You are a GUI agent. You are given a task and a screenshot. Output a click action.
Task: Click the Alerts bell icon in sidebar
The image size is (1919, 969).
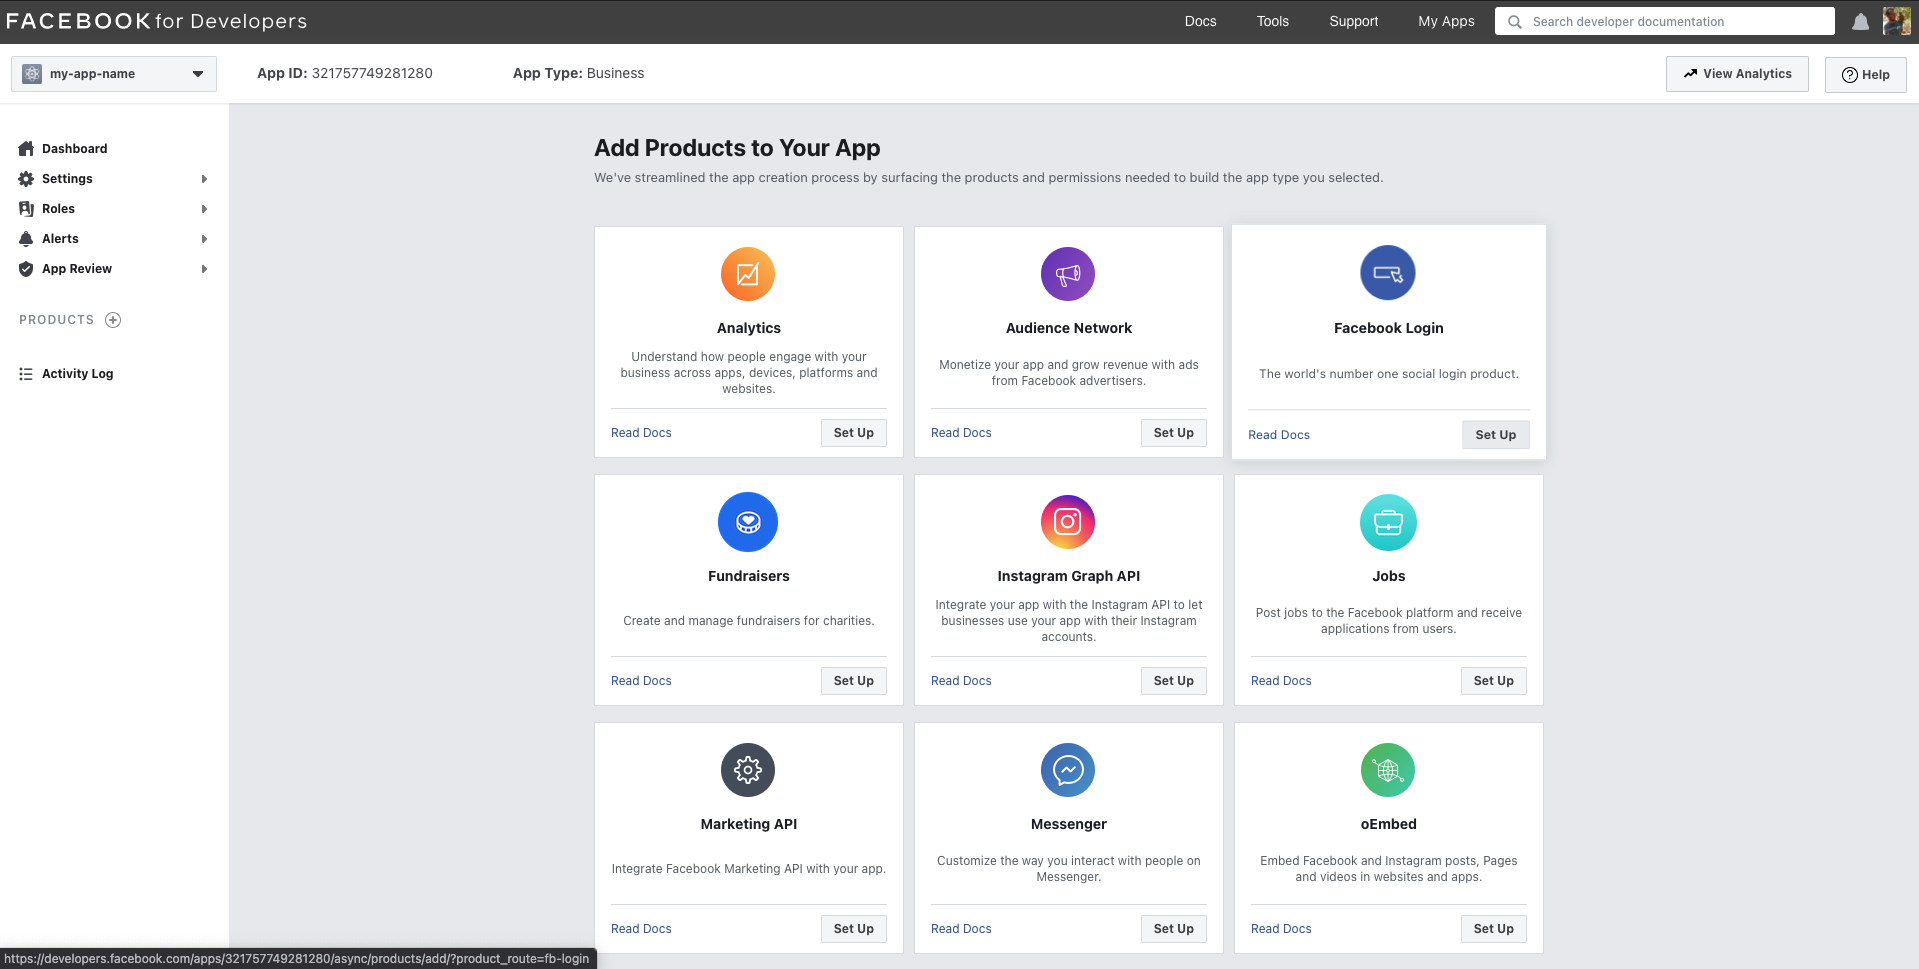tap(26, 239)
